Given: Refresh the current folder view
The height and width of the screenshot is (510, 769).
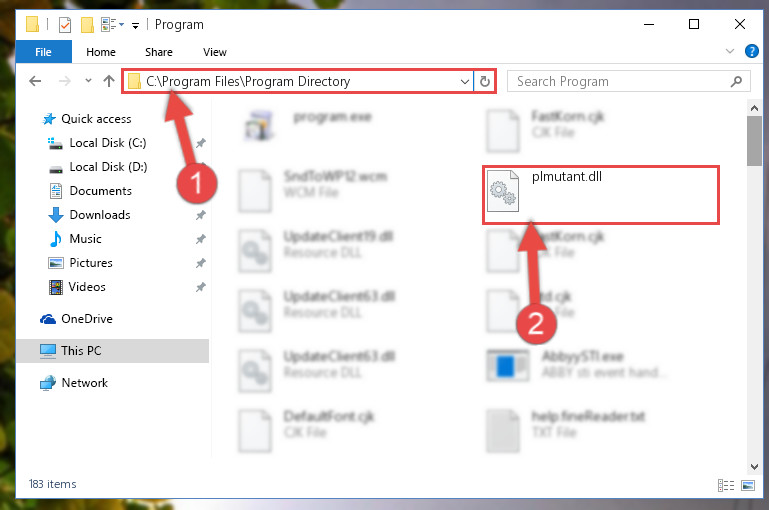Looking at the screenshot, I should click(485, 81).
